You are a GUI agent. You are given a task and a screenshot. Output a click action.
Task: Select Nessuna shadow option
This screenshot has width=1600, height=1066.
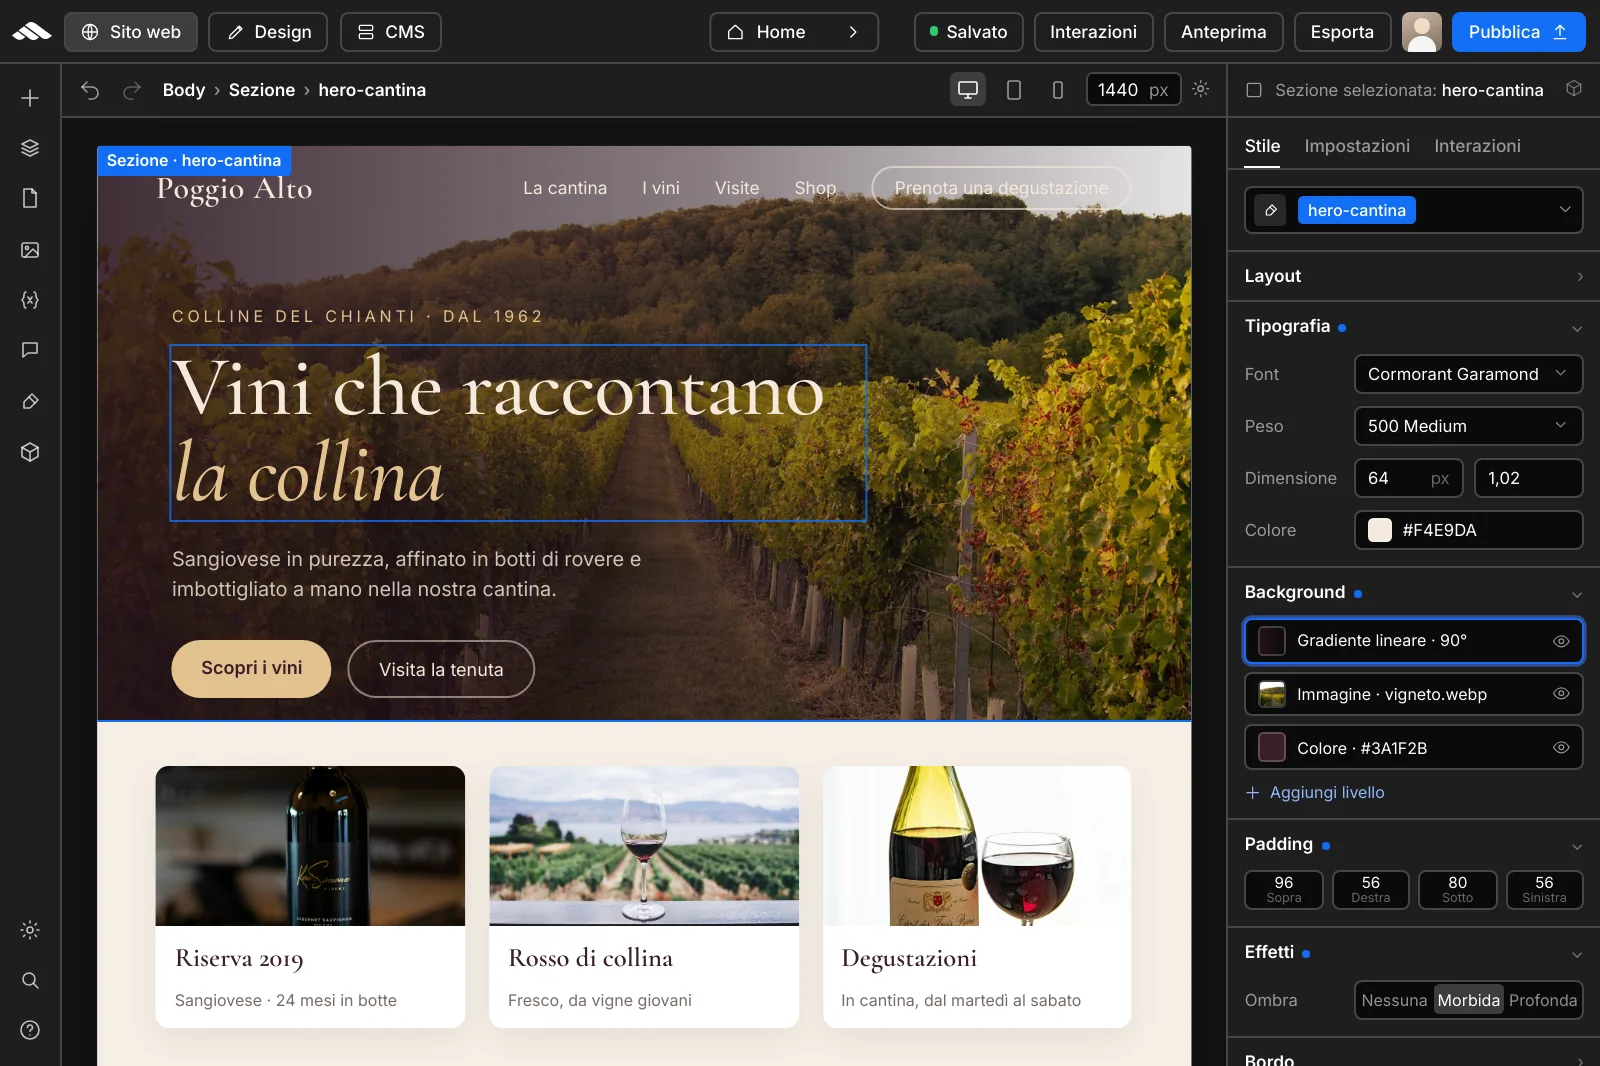[x=1394, y=1000]
